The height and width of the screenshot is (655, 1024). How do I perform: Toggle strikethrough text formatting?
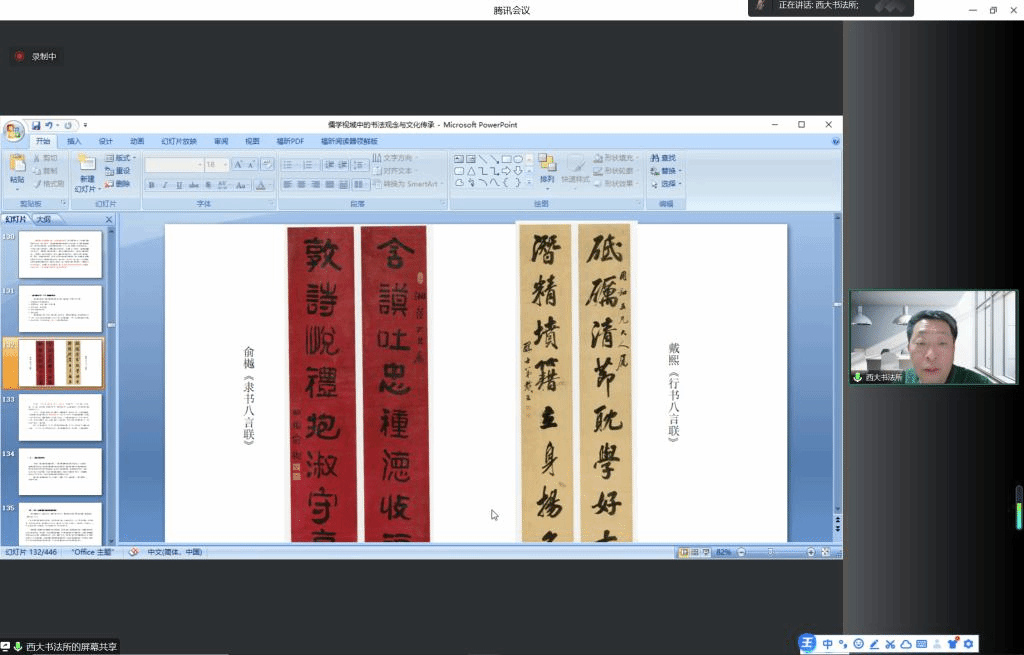(x=194, y=185)
